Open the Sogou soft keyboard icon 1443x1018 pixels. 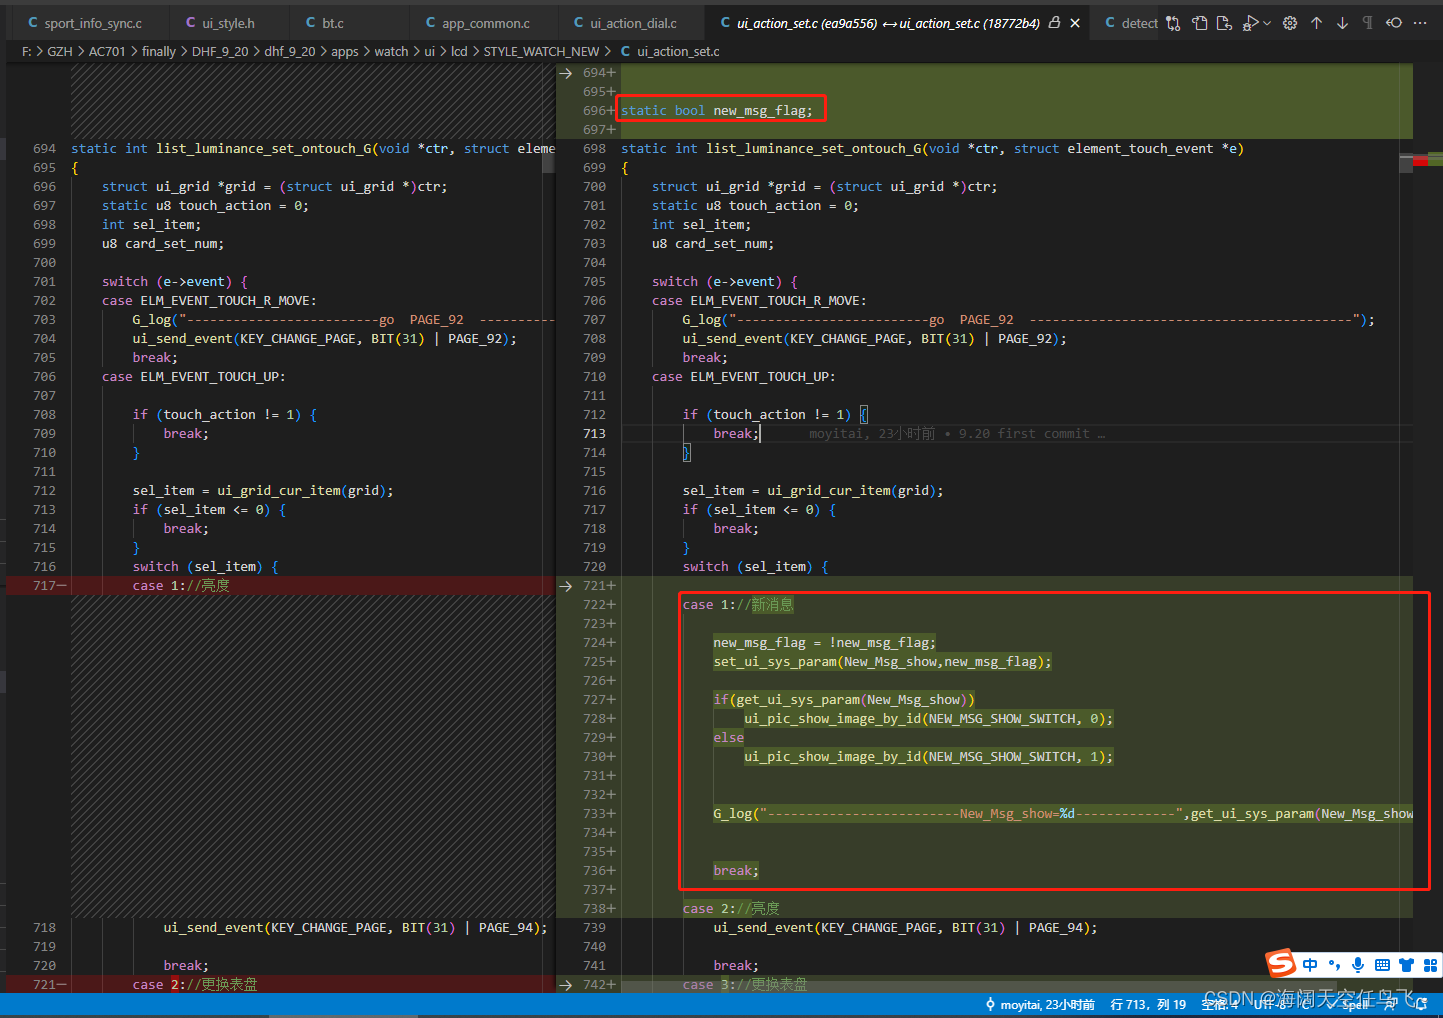pos(1382,965)
